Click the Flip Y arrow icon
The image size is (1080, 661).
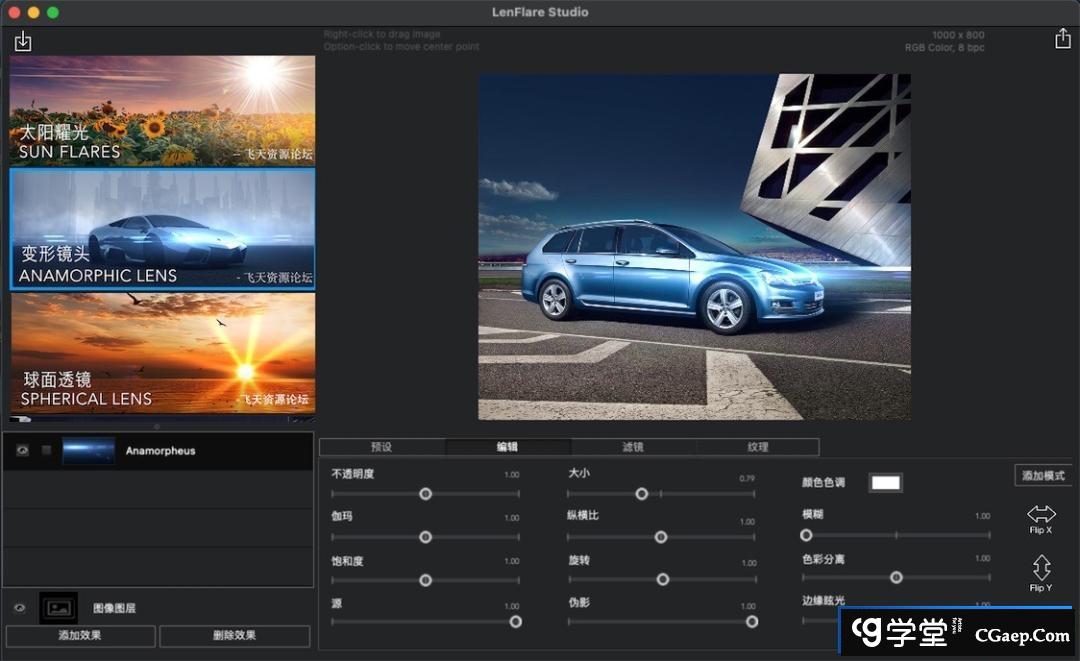point(1041,568)
